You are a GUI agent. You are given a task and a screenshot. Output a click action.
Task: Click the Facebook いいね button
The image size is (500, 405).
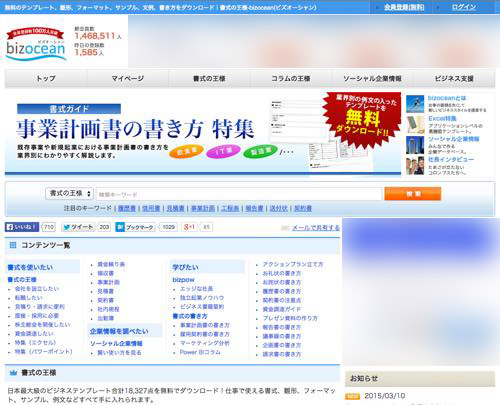22,227
